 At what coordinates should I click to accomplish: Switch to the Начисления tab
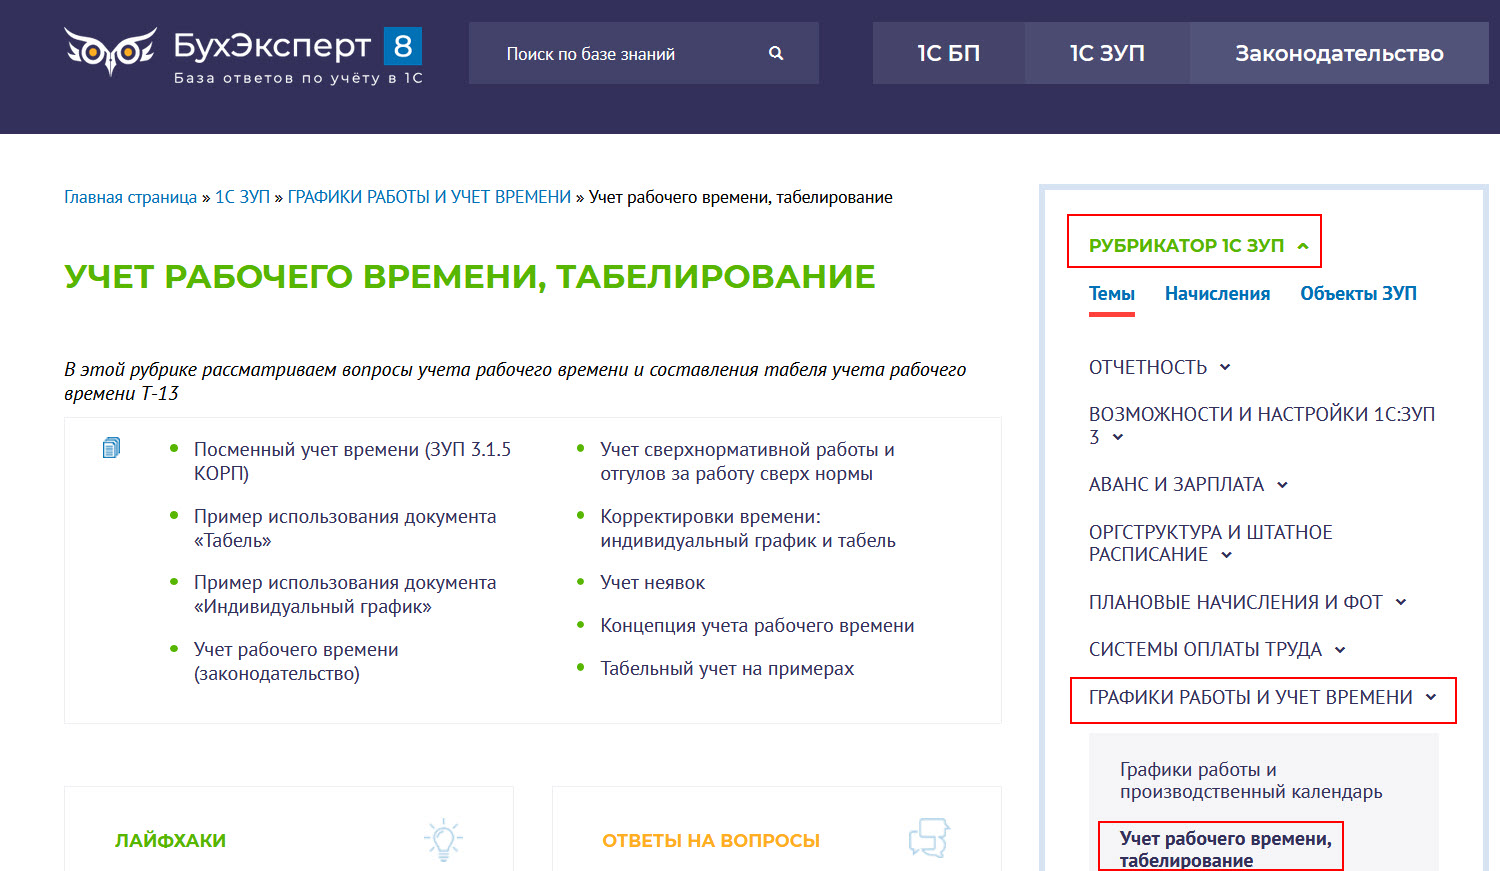coord(1217,294)
